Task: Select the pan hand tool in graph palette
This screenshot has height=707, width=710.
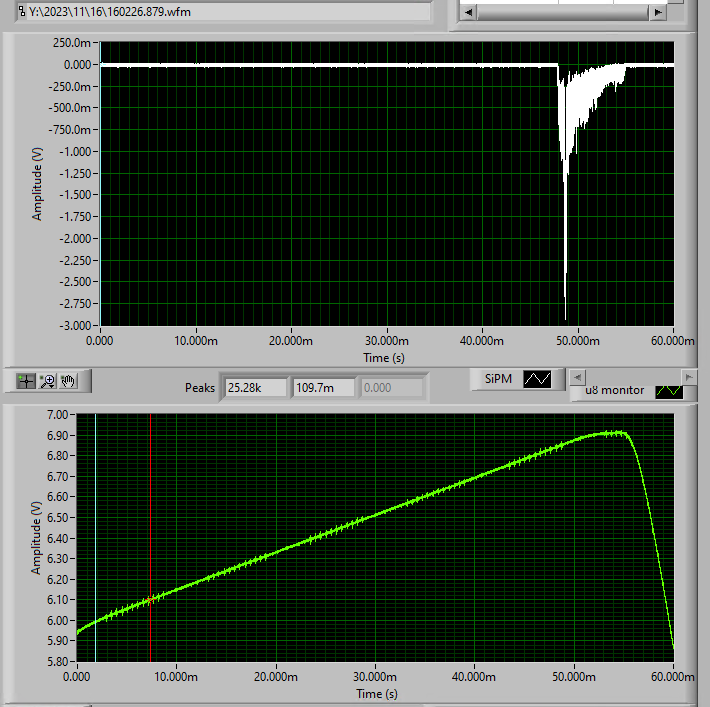Action: click(x=68, y=381)
